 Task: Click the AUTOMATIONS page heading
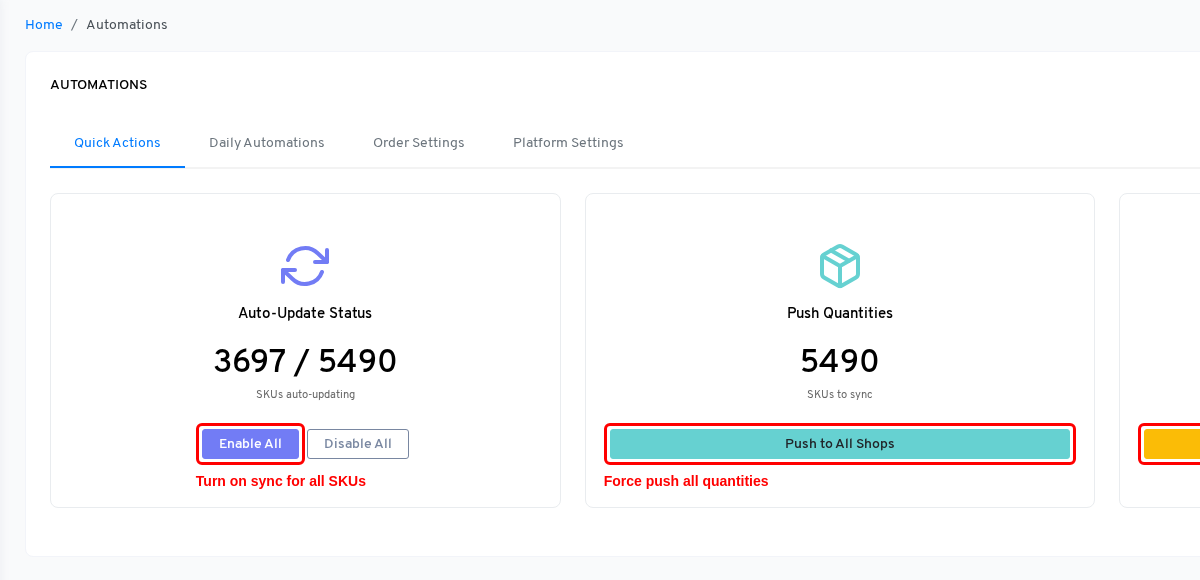coord(98,84)
